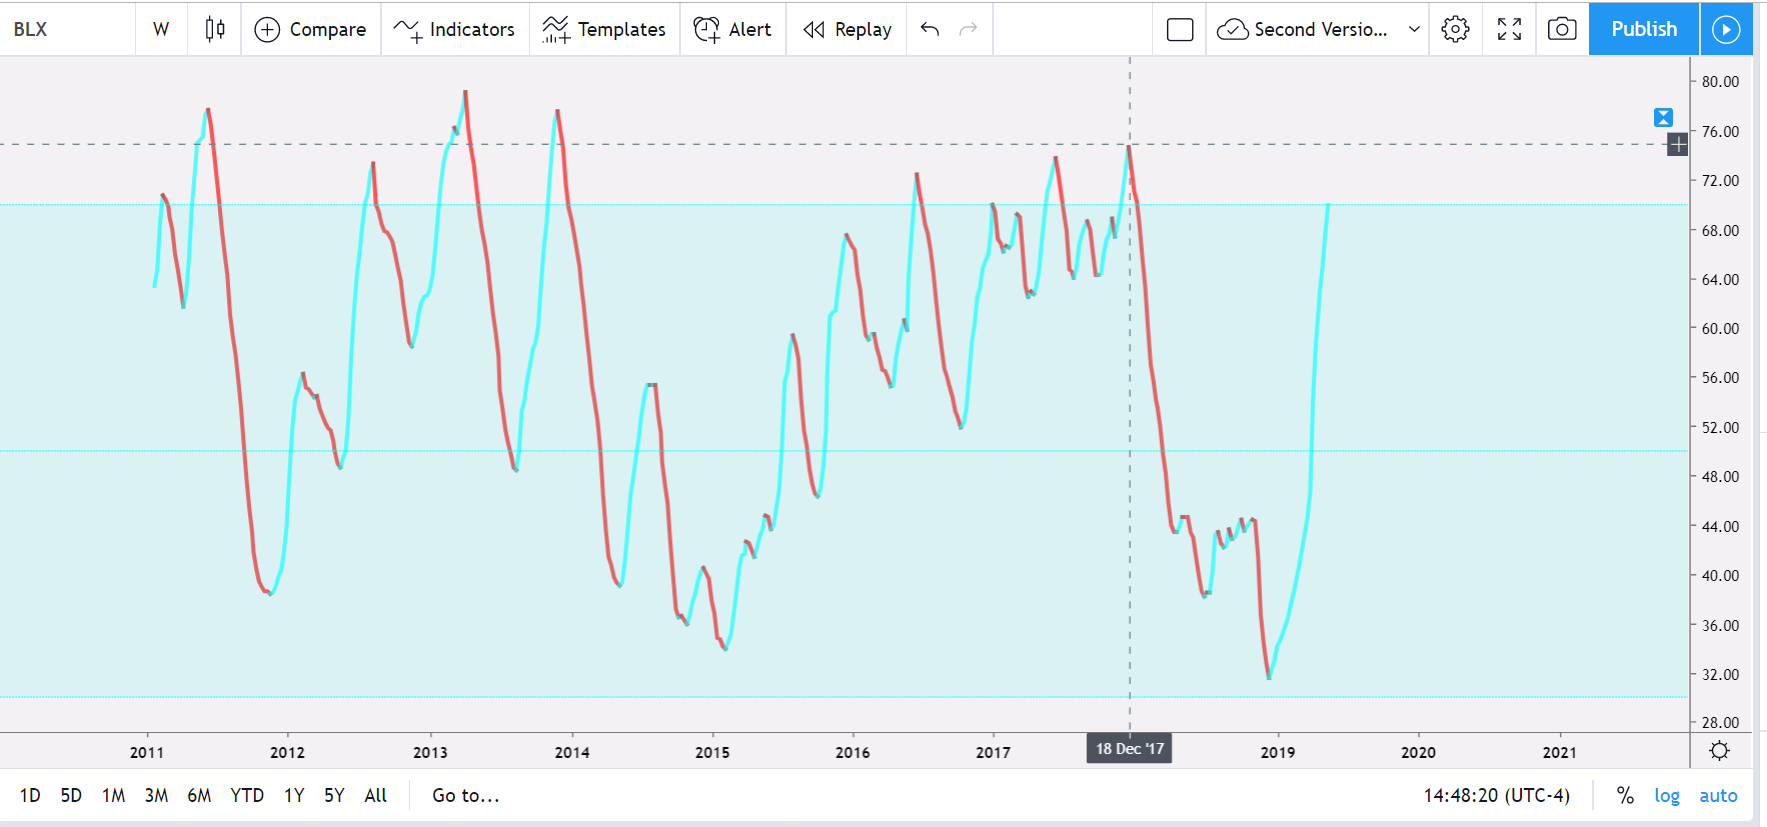Click the 2017 time axis label
The height and width of the screenshot is (827, 1767).
coord(993,753)
